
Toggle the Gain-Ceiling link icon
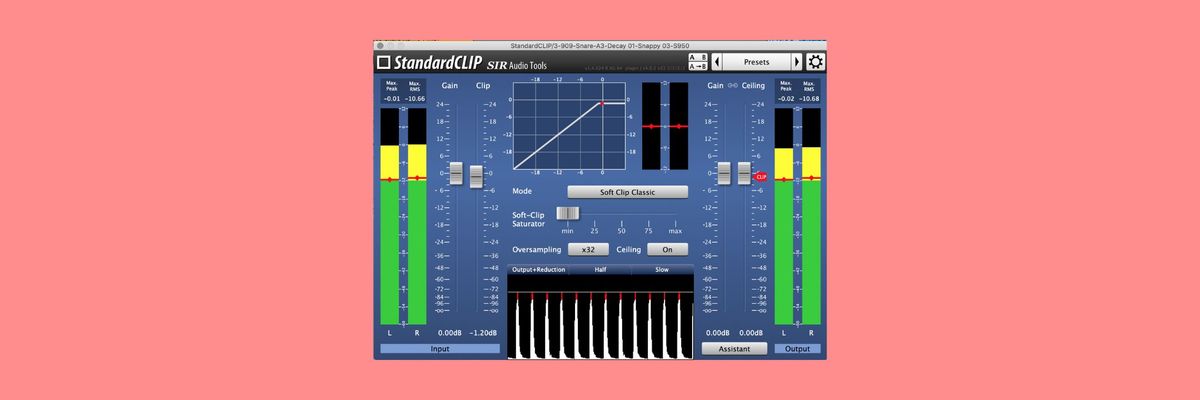(732, 86)
